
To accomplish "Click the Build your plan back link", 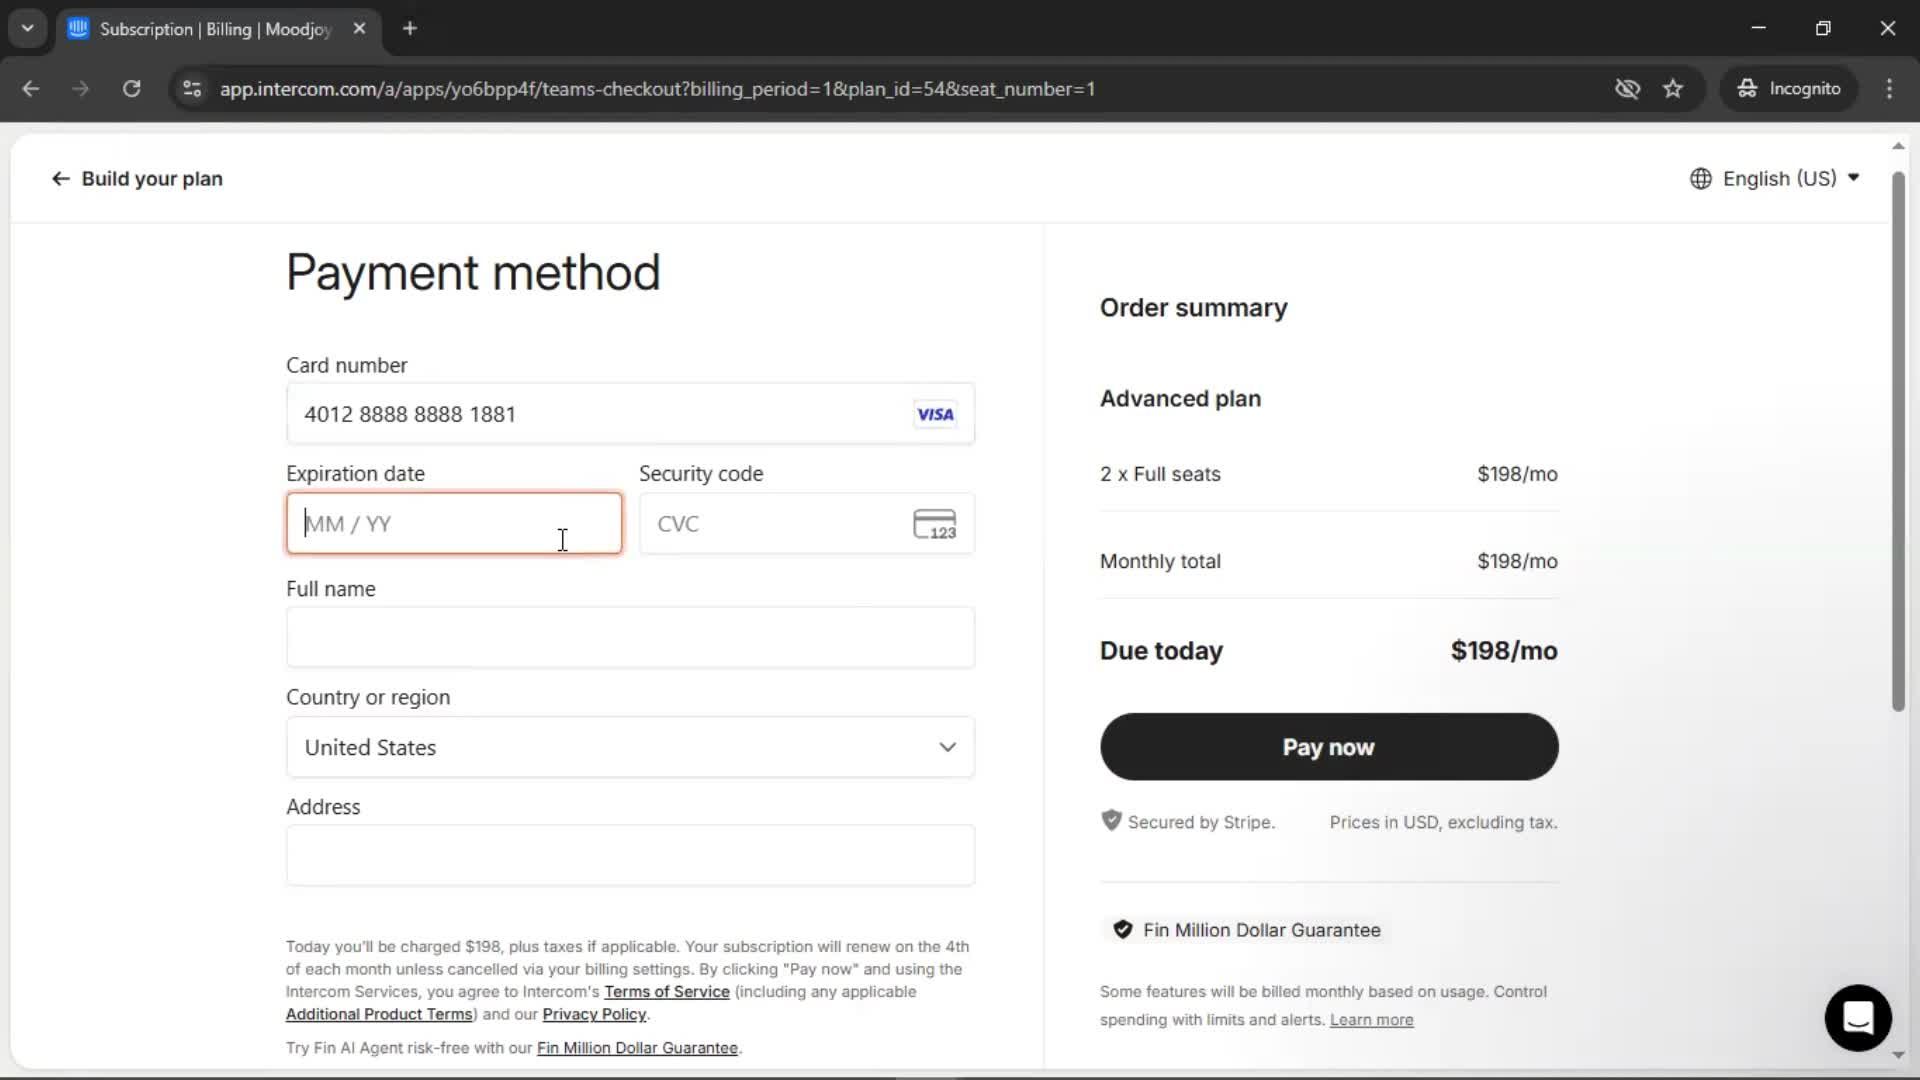I will tap(137, 179).
